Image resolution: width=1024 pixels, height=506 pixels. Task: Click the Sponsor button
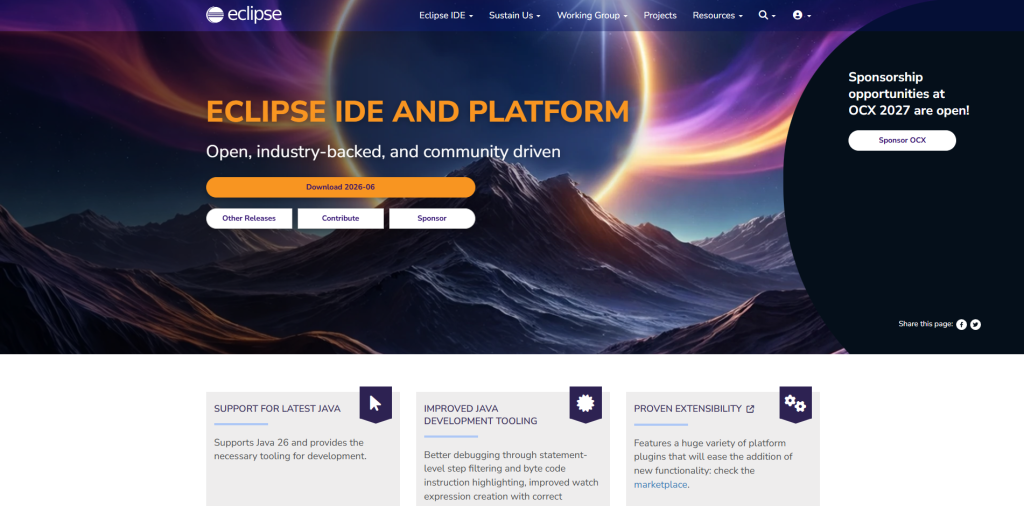[x=432, y=219]
